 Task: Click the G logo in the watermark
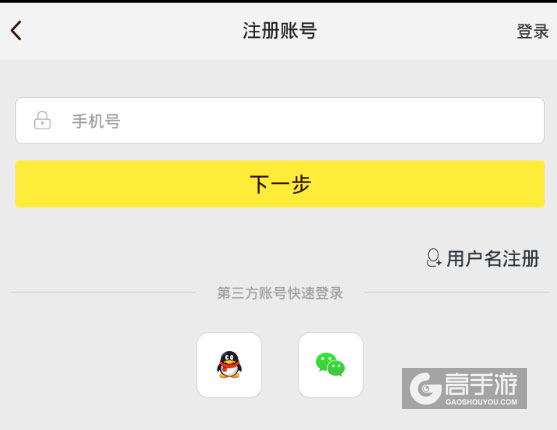[425, 389]
